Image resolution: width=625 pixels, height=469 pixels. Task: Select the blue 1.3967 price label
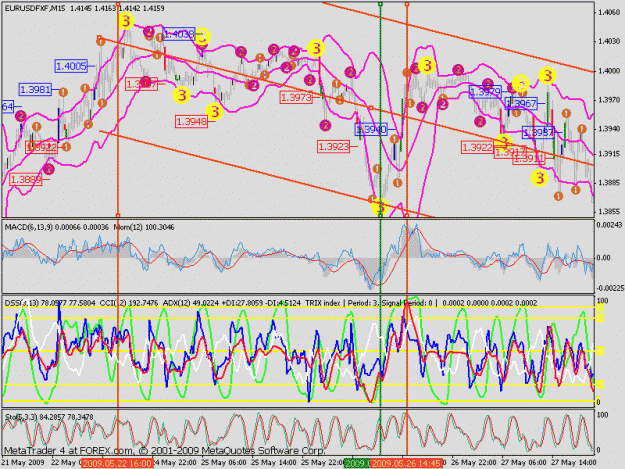click(x=521, y=104)
